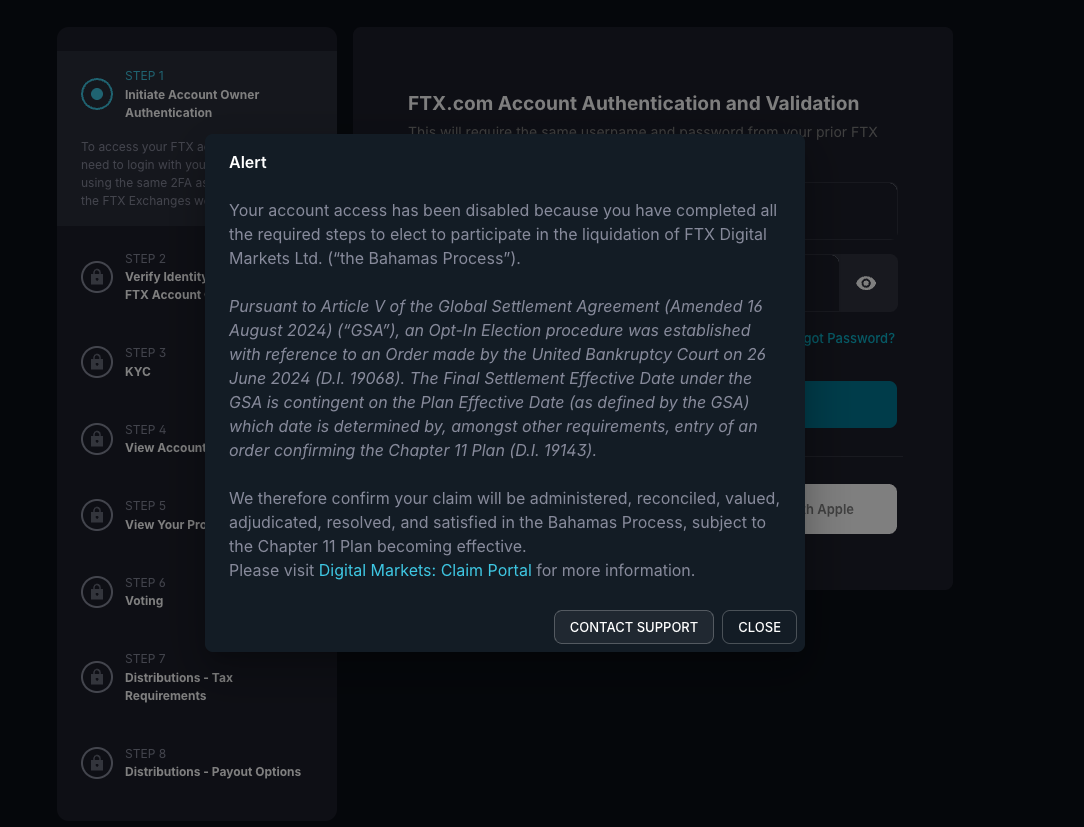Click the paragraph starting 'Your account access has been disabled'
The height and width of the screenshot is (827, 1084).
pyautogui.click(x=503, y=234)
